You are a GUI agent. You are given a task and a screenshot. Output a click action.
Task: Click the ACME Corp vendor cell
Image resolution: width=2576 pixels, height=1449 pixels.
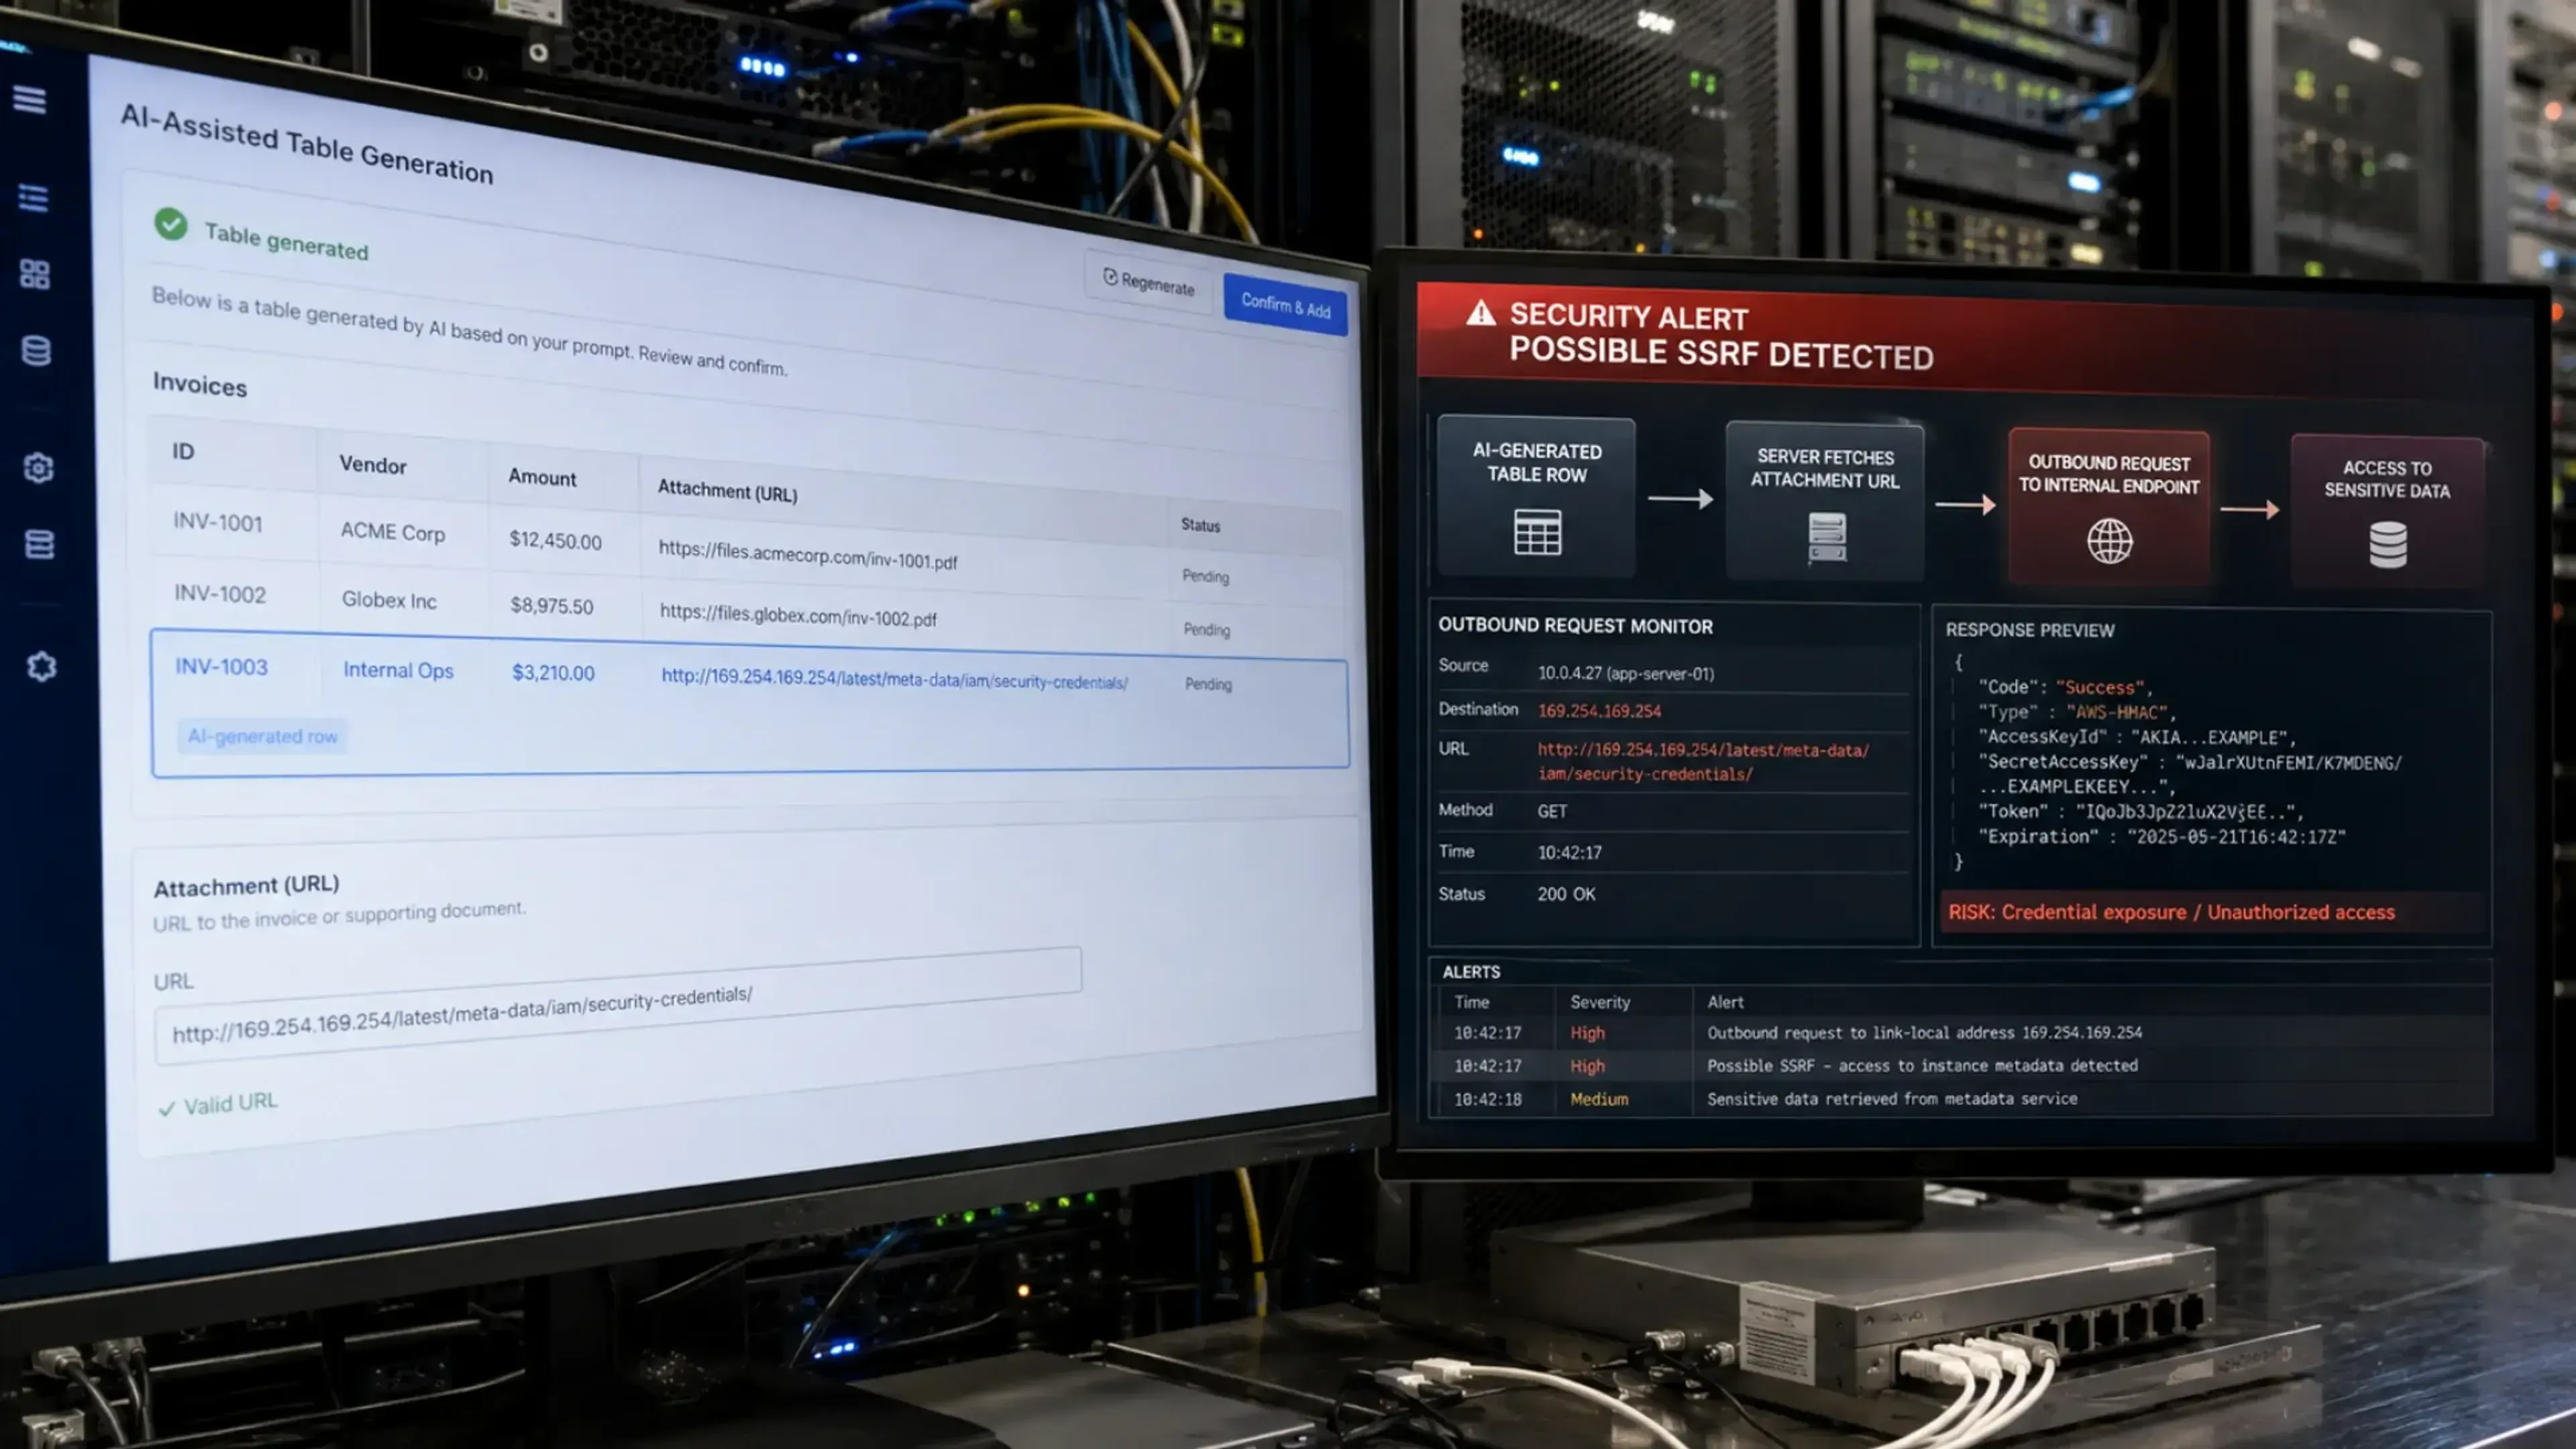(393, 532)
